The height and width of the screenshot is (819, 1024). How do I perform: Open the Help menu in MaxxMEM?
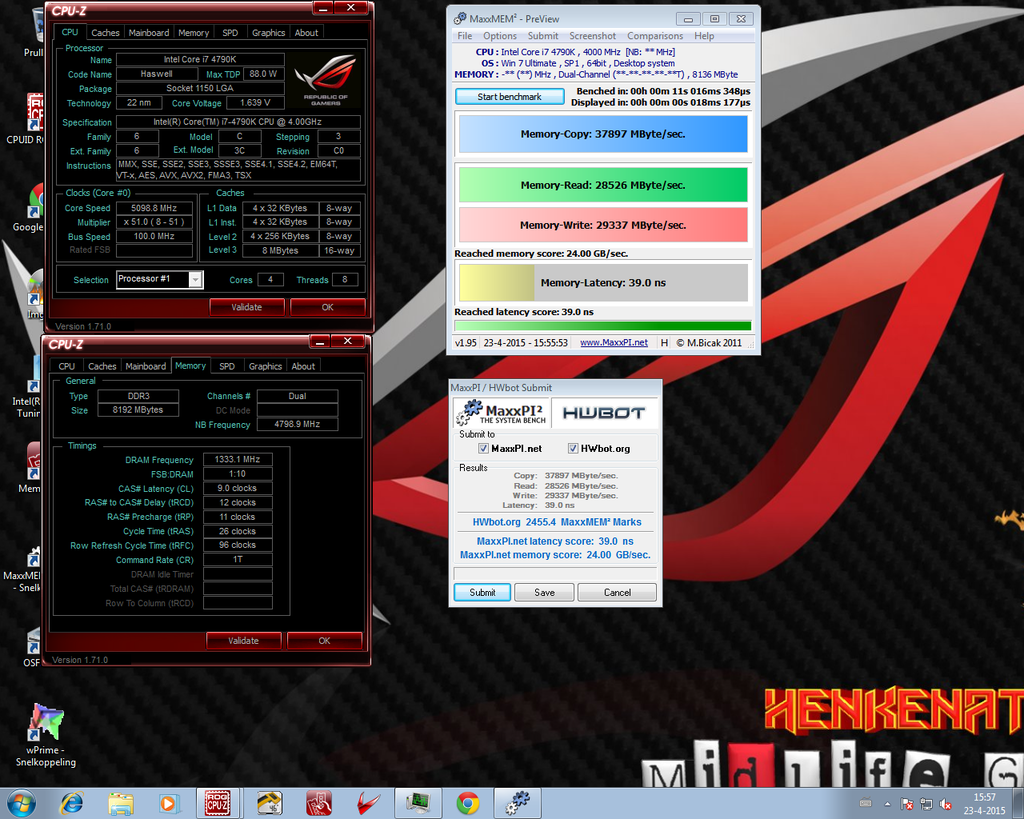(704, 36)
